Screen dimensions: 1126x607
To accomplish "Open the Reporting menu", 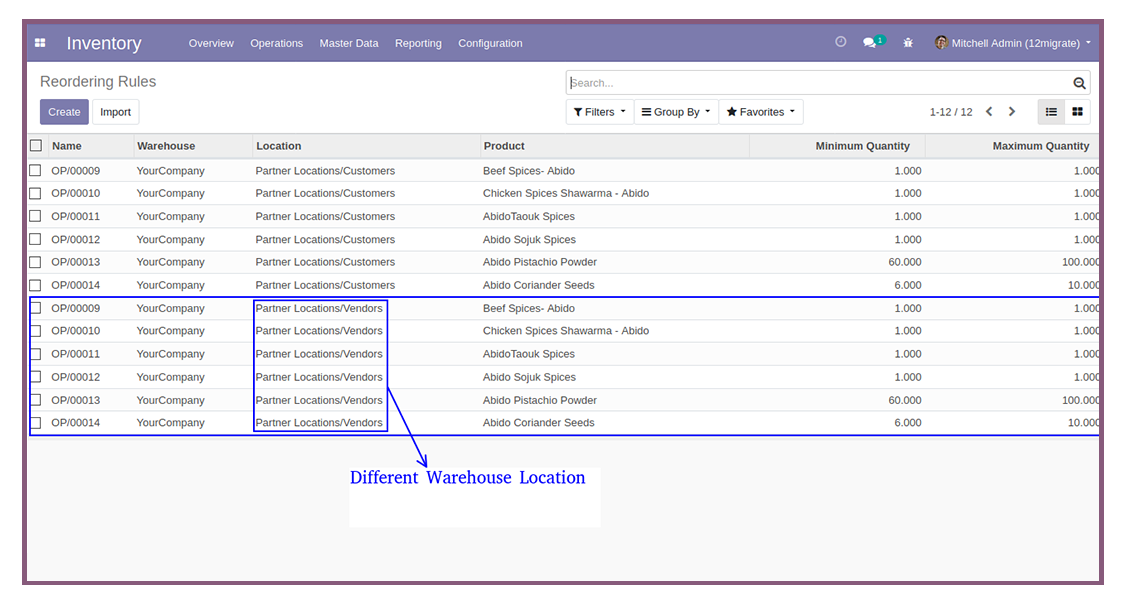I will click(x=418, y=43).
